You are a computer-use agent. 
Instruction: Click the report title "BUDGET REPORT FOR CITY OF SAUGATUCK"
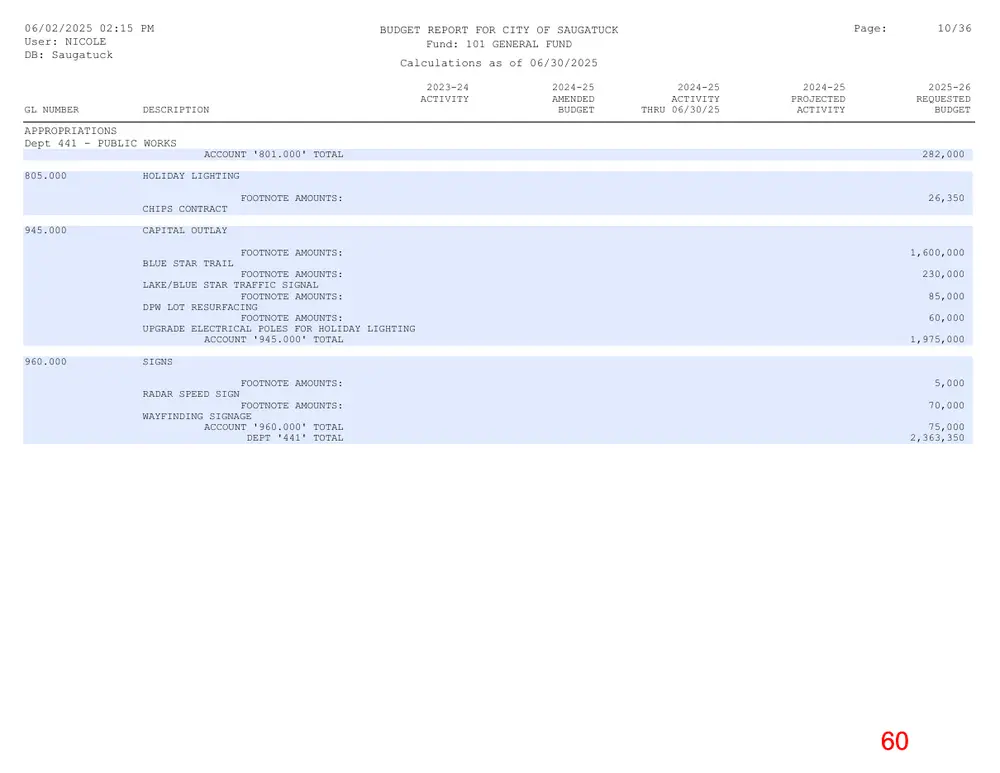[499, 30]
